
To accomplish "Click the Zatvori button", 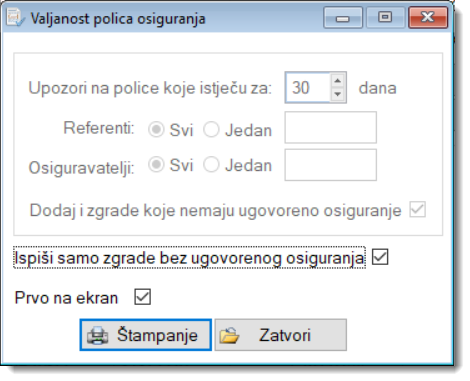I will tap(281, 335).
